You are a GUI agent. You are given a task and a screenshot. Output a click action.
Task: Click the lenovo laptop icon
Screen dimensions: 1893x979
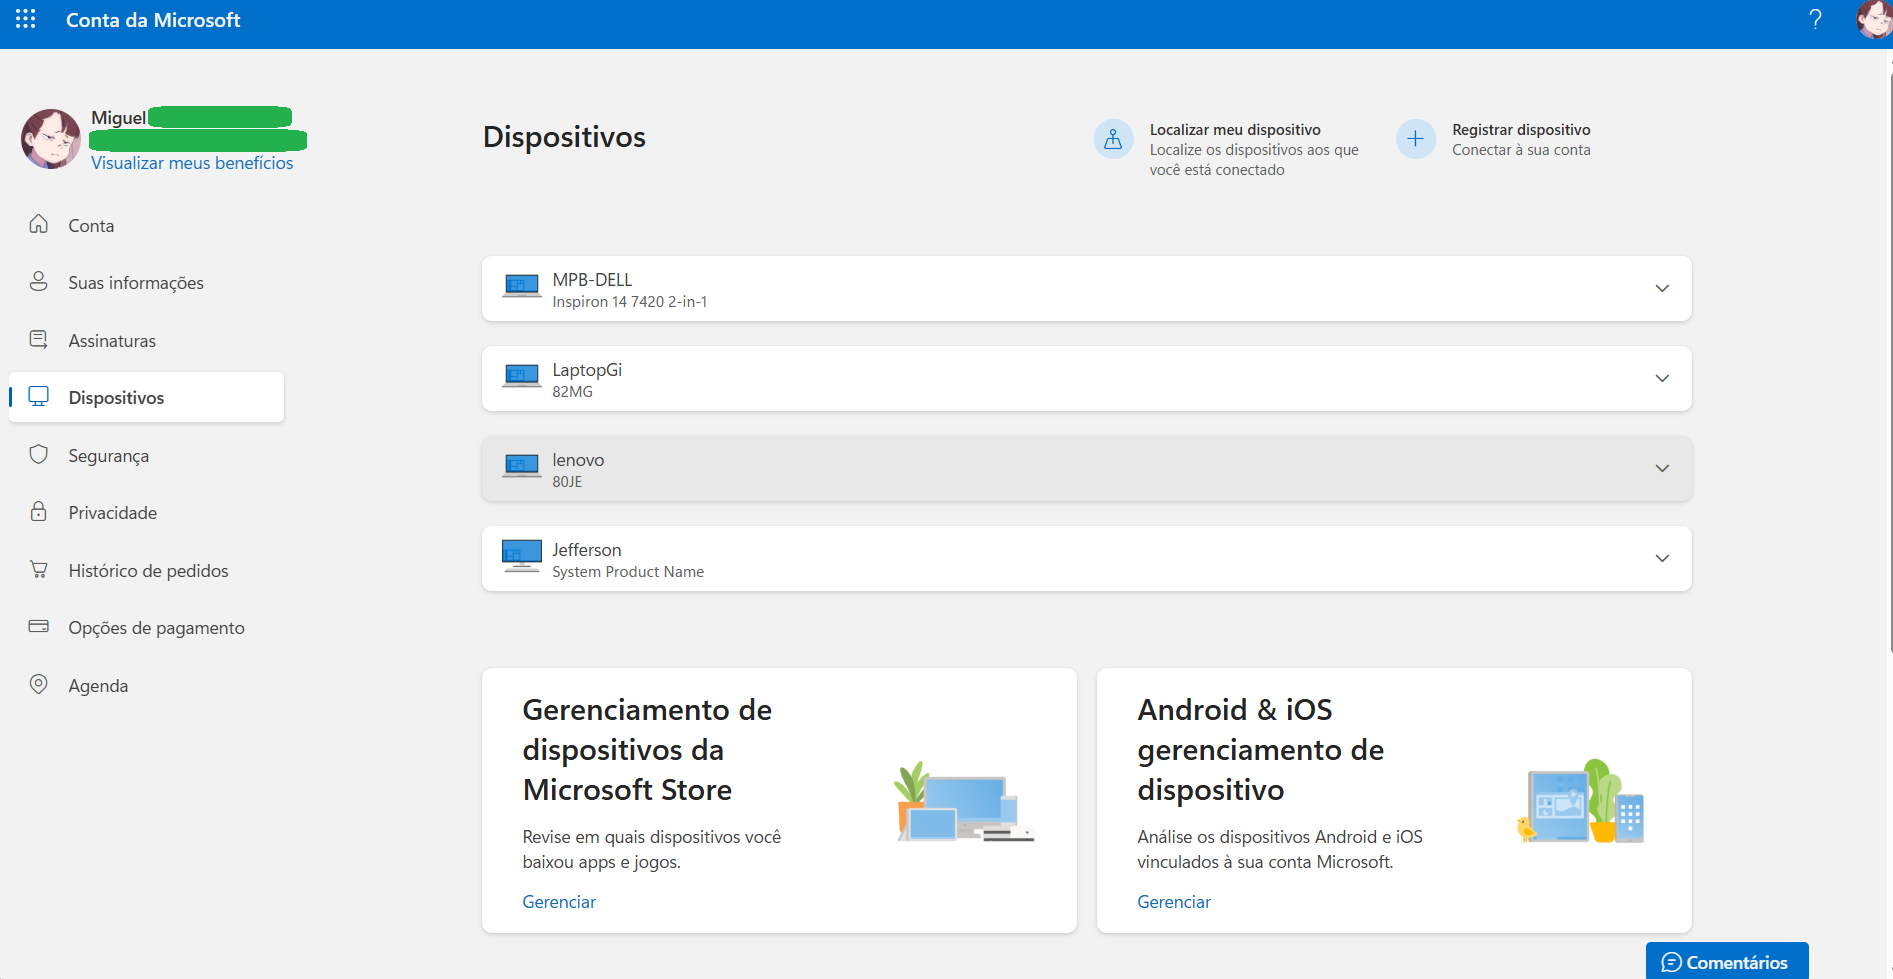coord(521,467)
